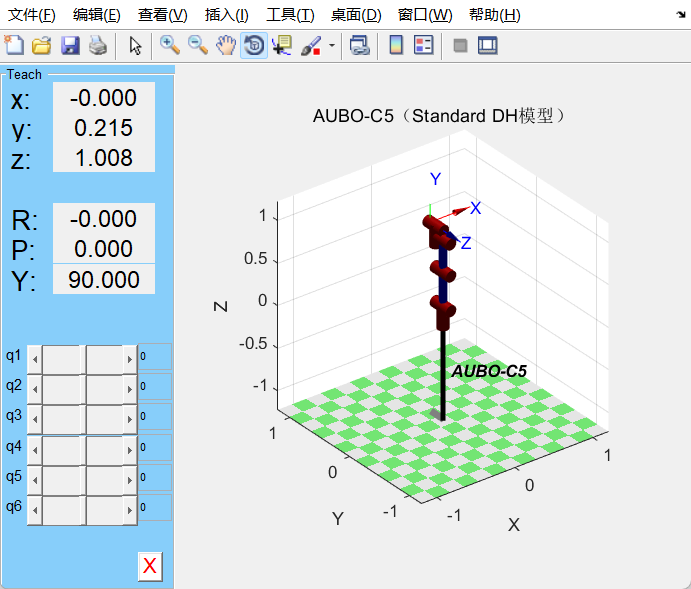Click the Insert Legend icon
This screenshot has height=589, width=691.
(424, 45)
